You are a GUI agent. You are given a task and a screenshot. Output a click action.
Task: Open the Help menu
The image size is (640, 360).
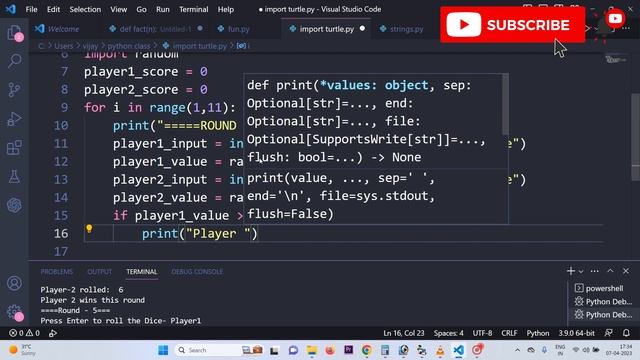coord(225,9)
